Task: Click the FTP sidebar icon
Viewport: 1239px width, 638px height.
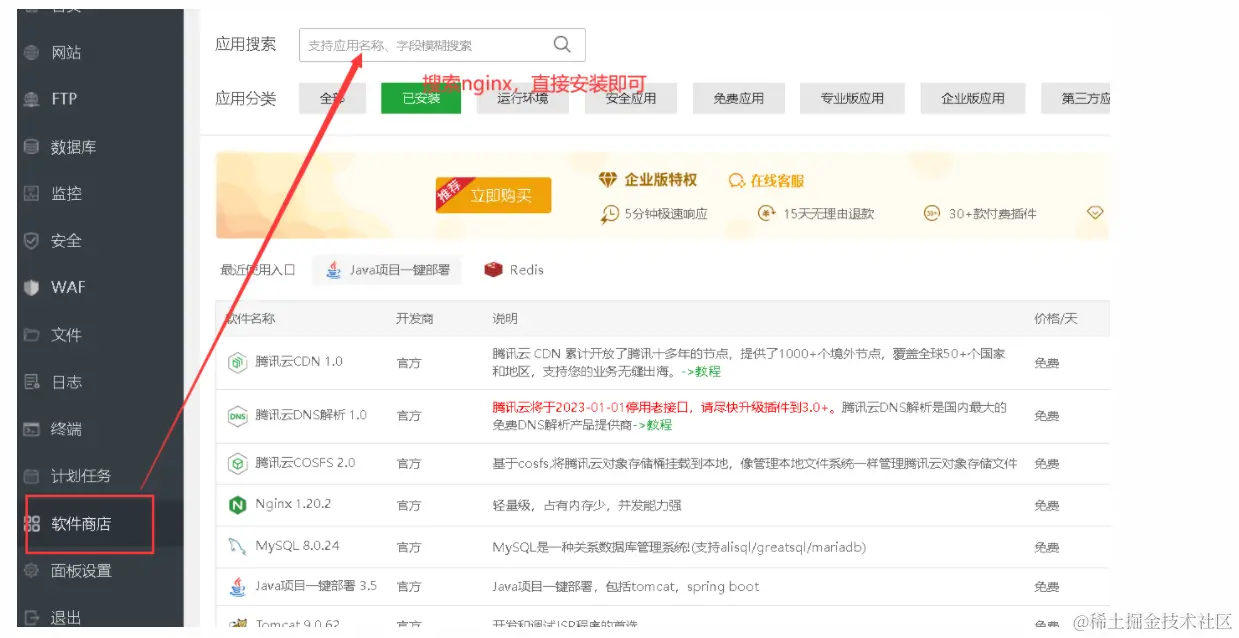Action: click(32, 99)
